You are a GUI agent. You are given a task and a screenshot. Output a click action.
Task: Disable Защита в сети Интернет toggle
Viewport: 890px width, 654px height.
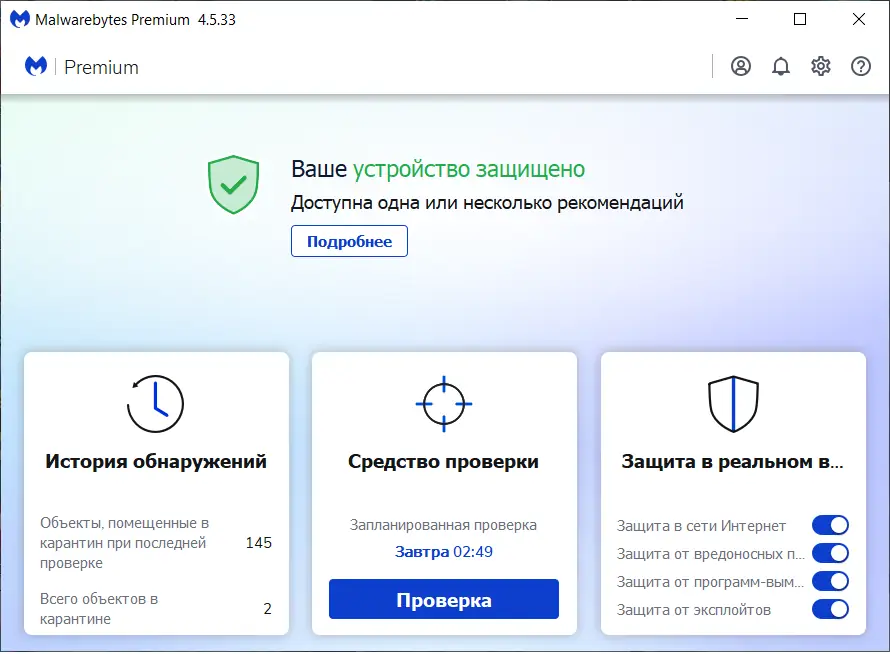pyautogui.click(x=831, y=524)
